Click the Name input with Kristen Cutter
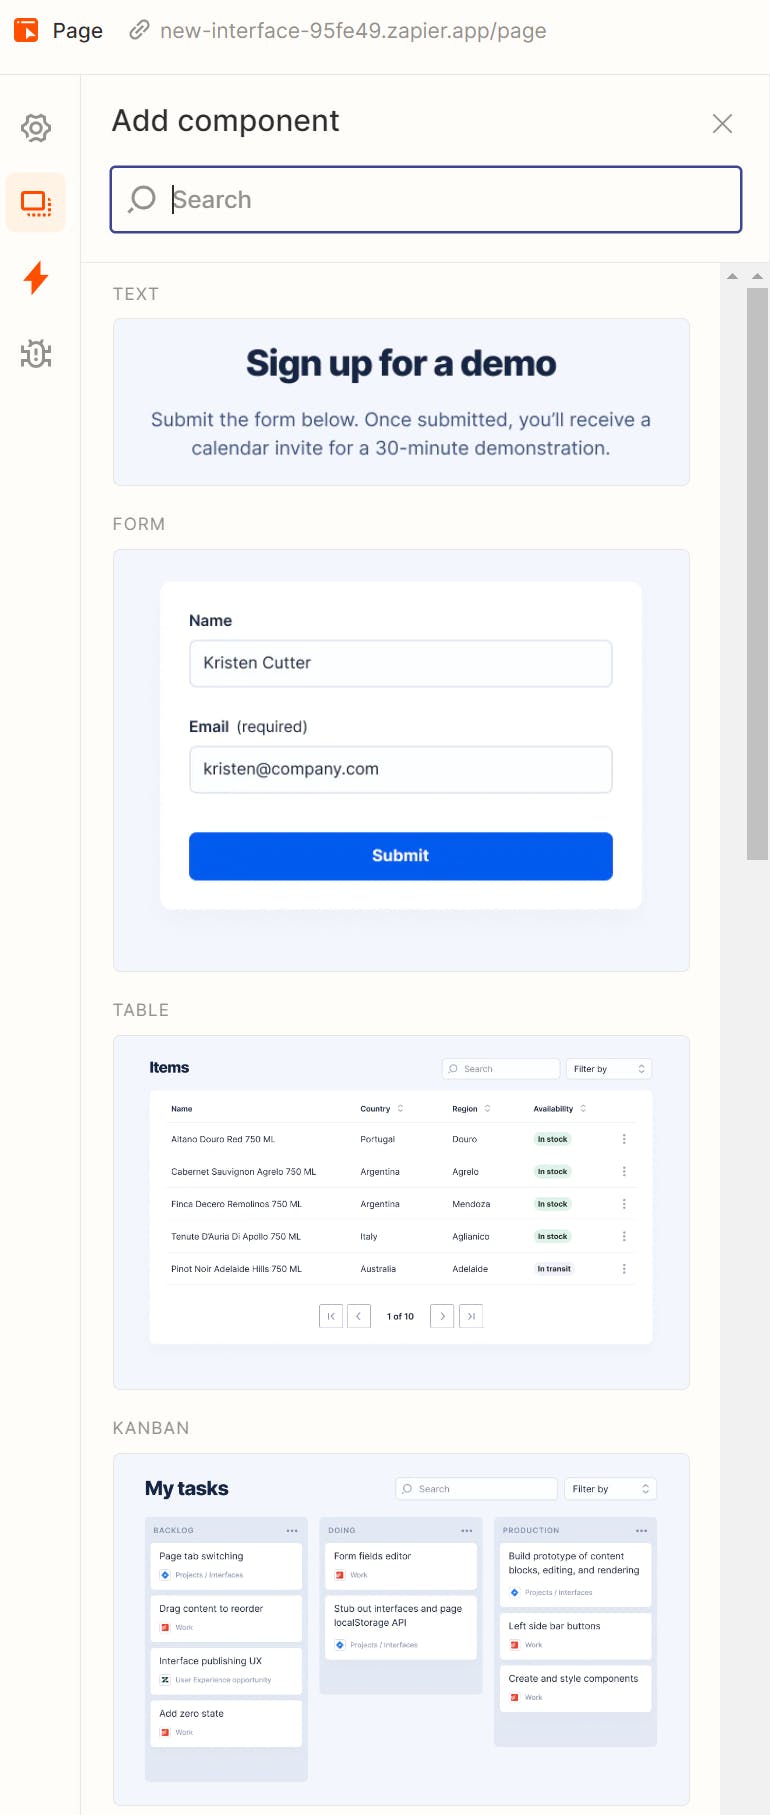This screenshot has height=1815, width=770. tap(400, 663)
